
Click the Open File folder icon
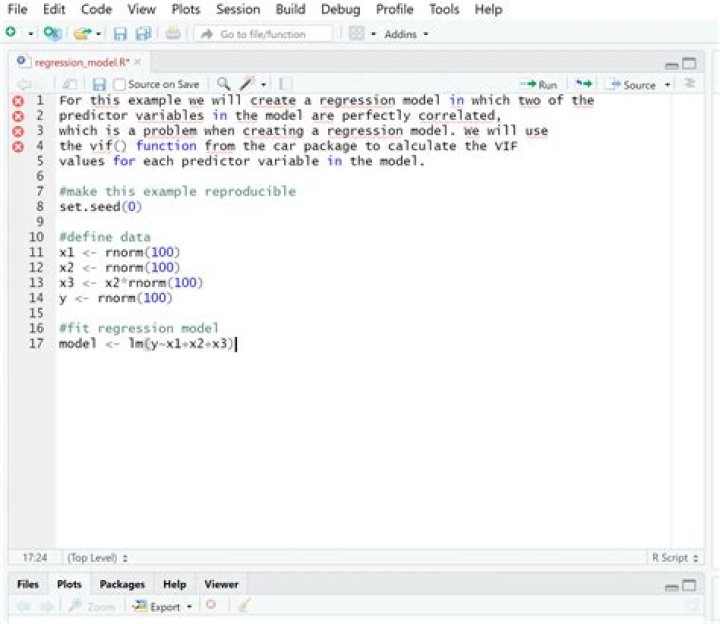coord(83,34)
